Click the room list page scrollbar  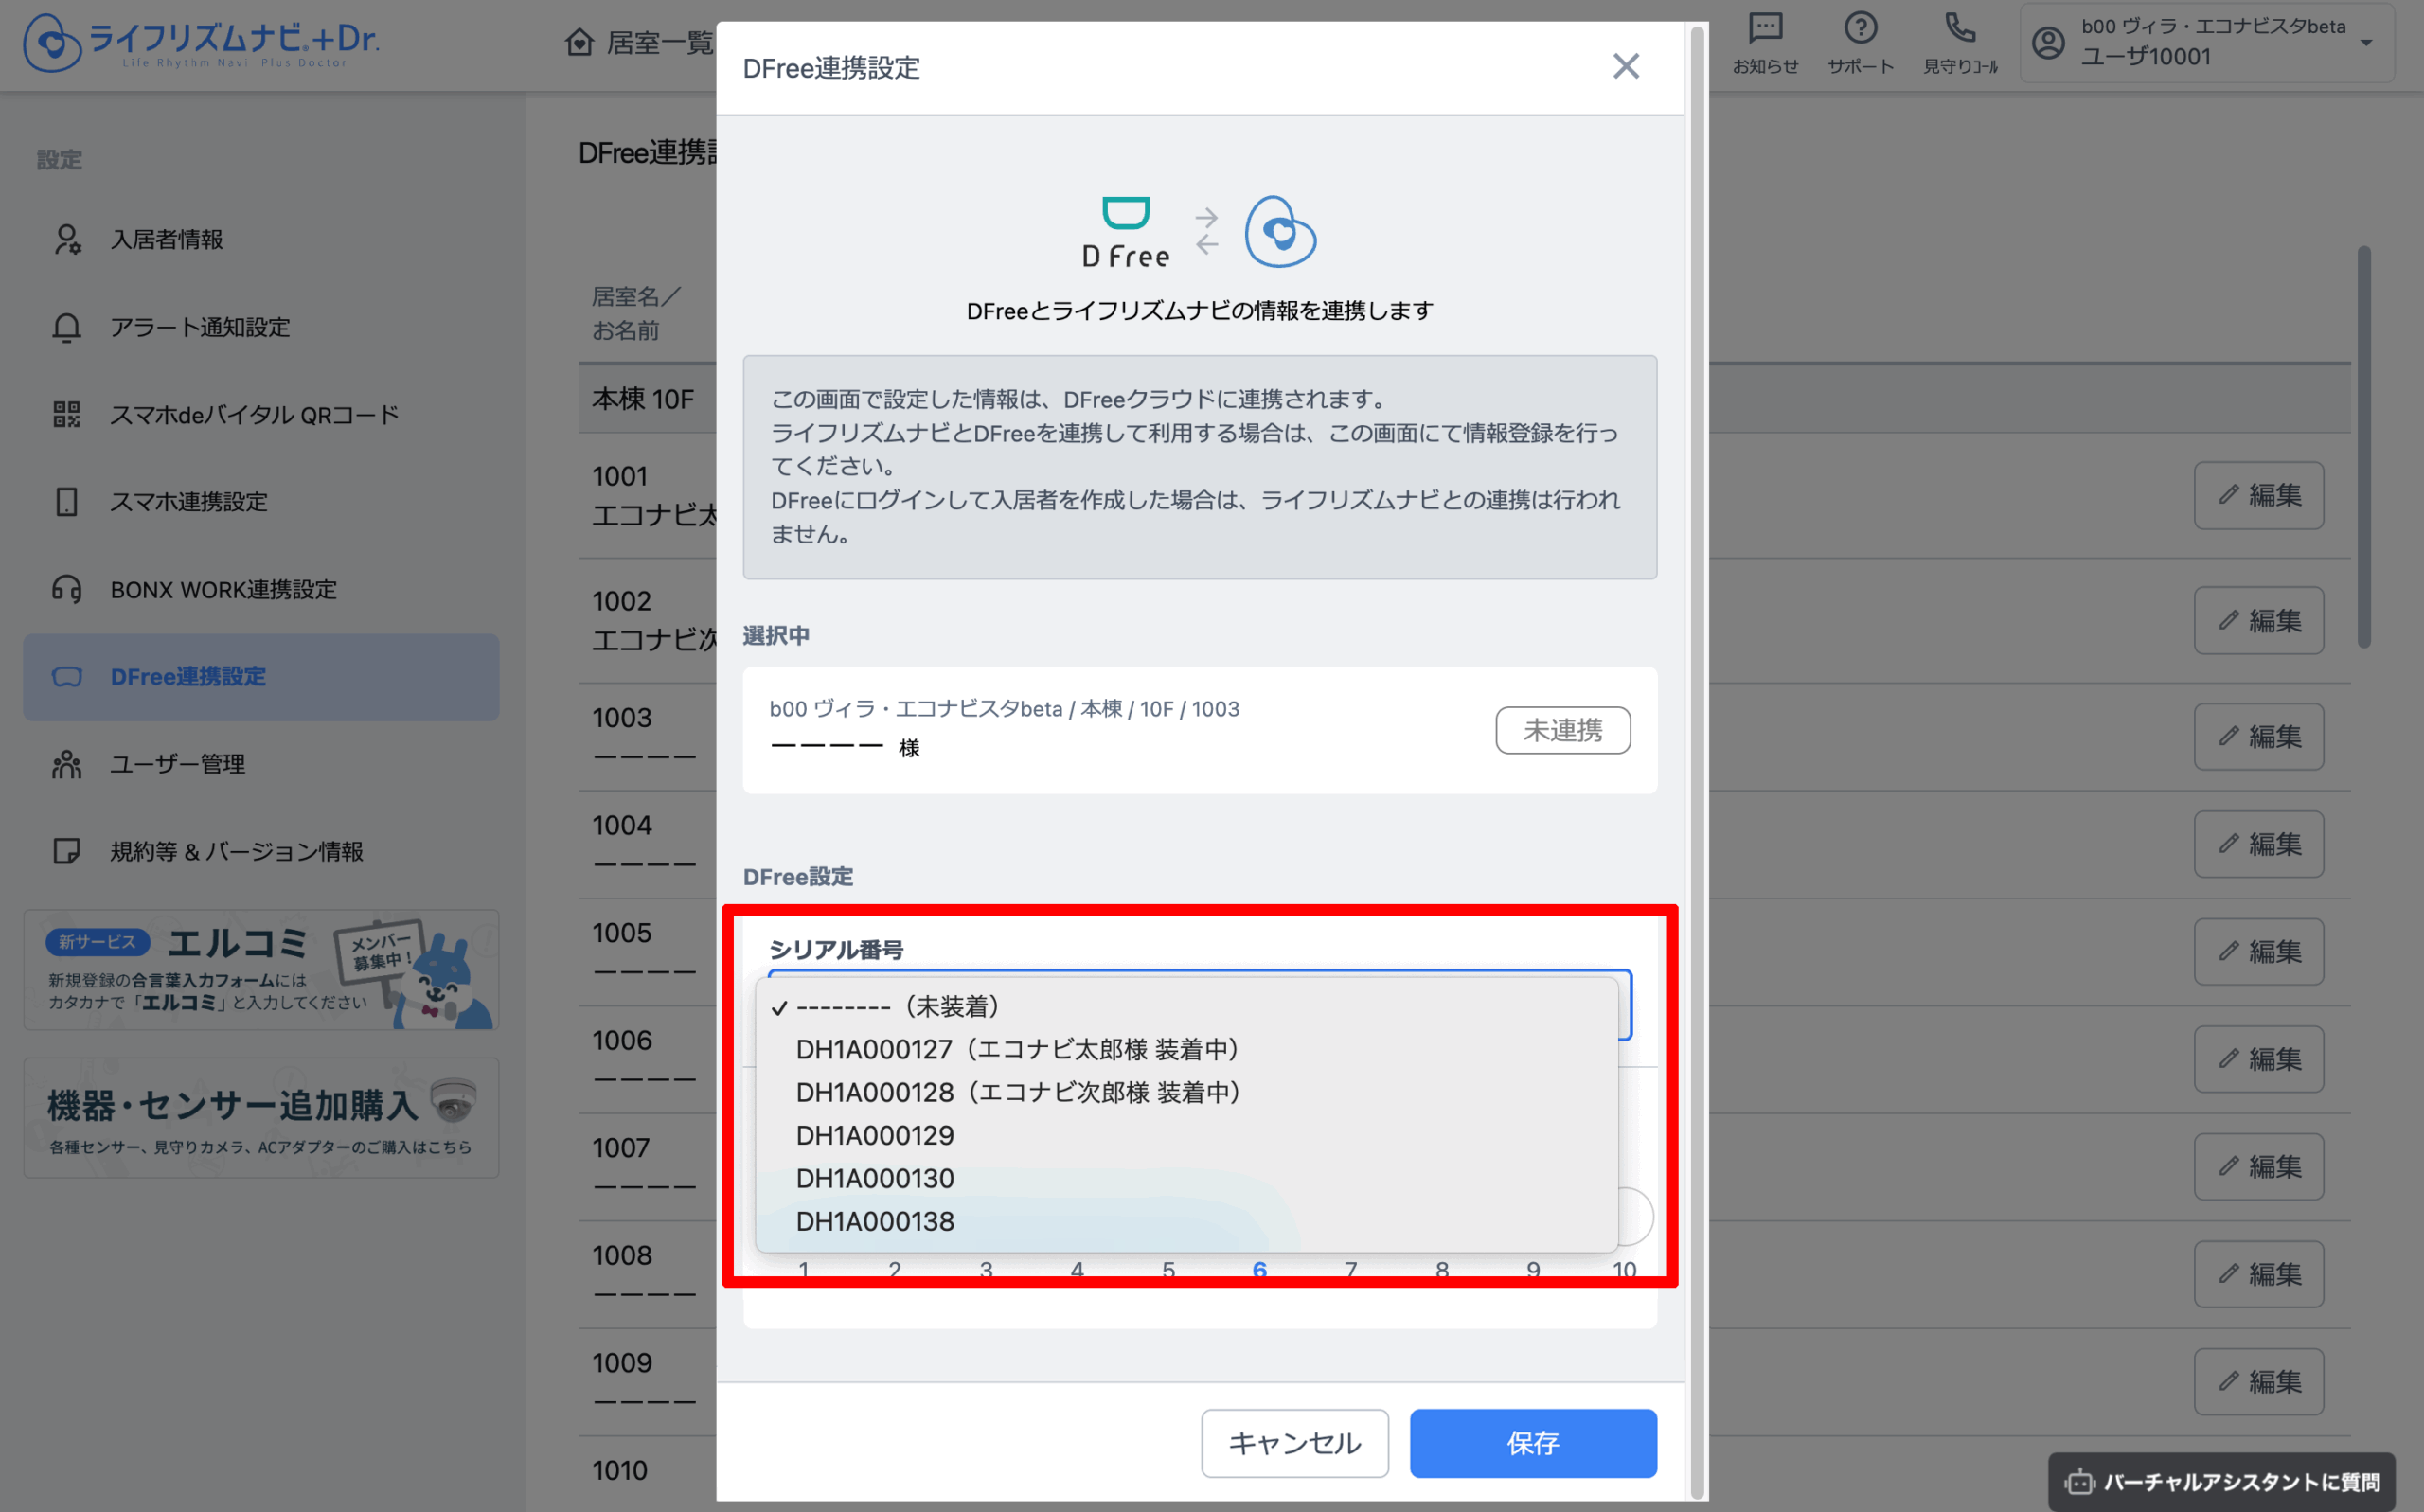coord(2364,447)
